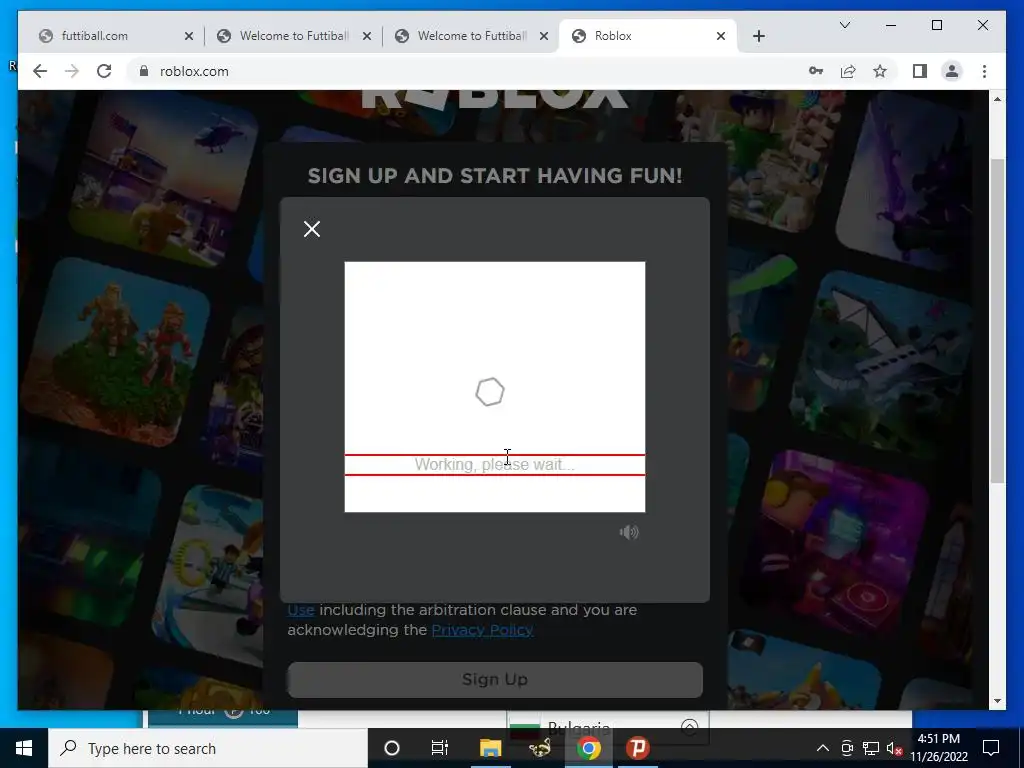Click the page scrollbar down arrow
Image resolution: width=1024 pixels, height=768 pixels.
[x=997, y=701]
